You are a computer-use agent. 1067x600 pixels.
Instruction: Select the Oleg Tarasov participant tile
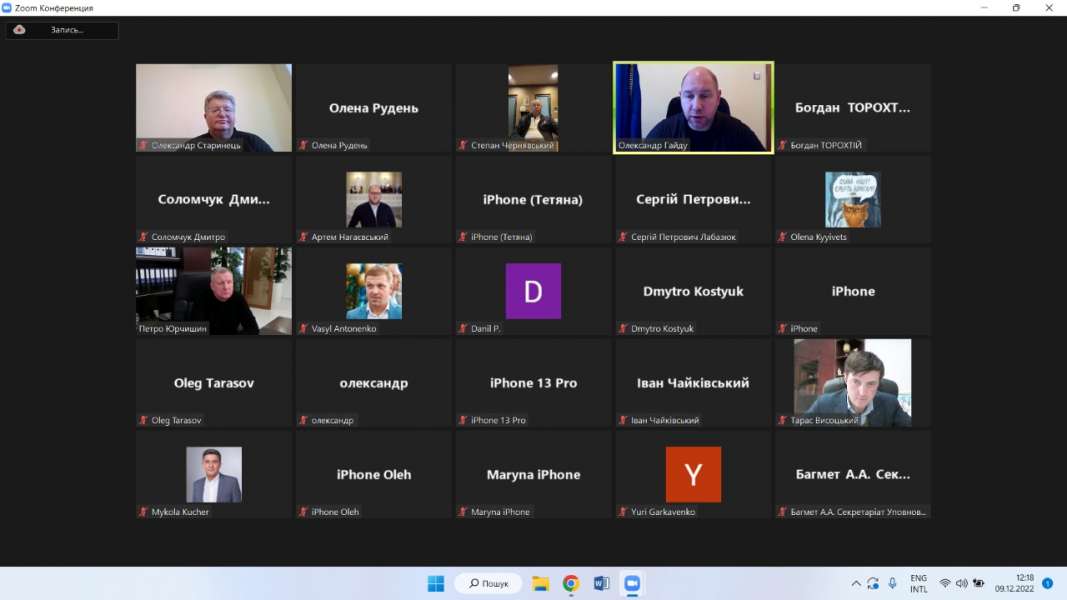[x=214, y=383]
